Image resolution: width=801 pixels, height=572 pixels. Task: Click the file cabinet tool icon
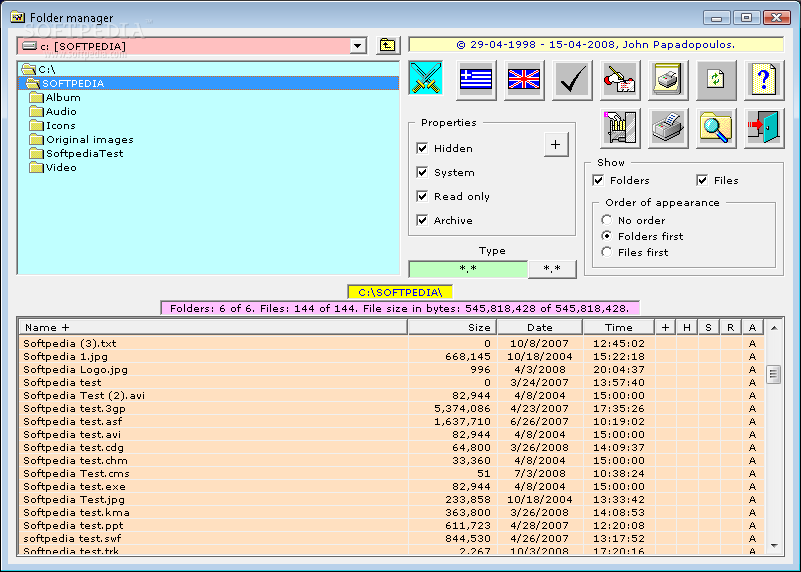click(x=620, y=128)
